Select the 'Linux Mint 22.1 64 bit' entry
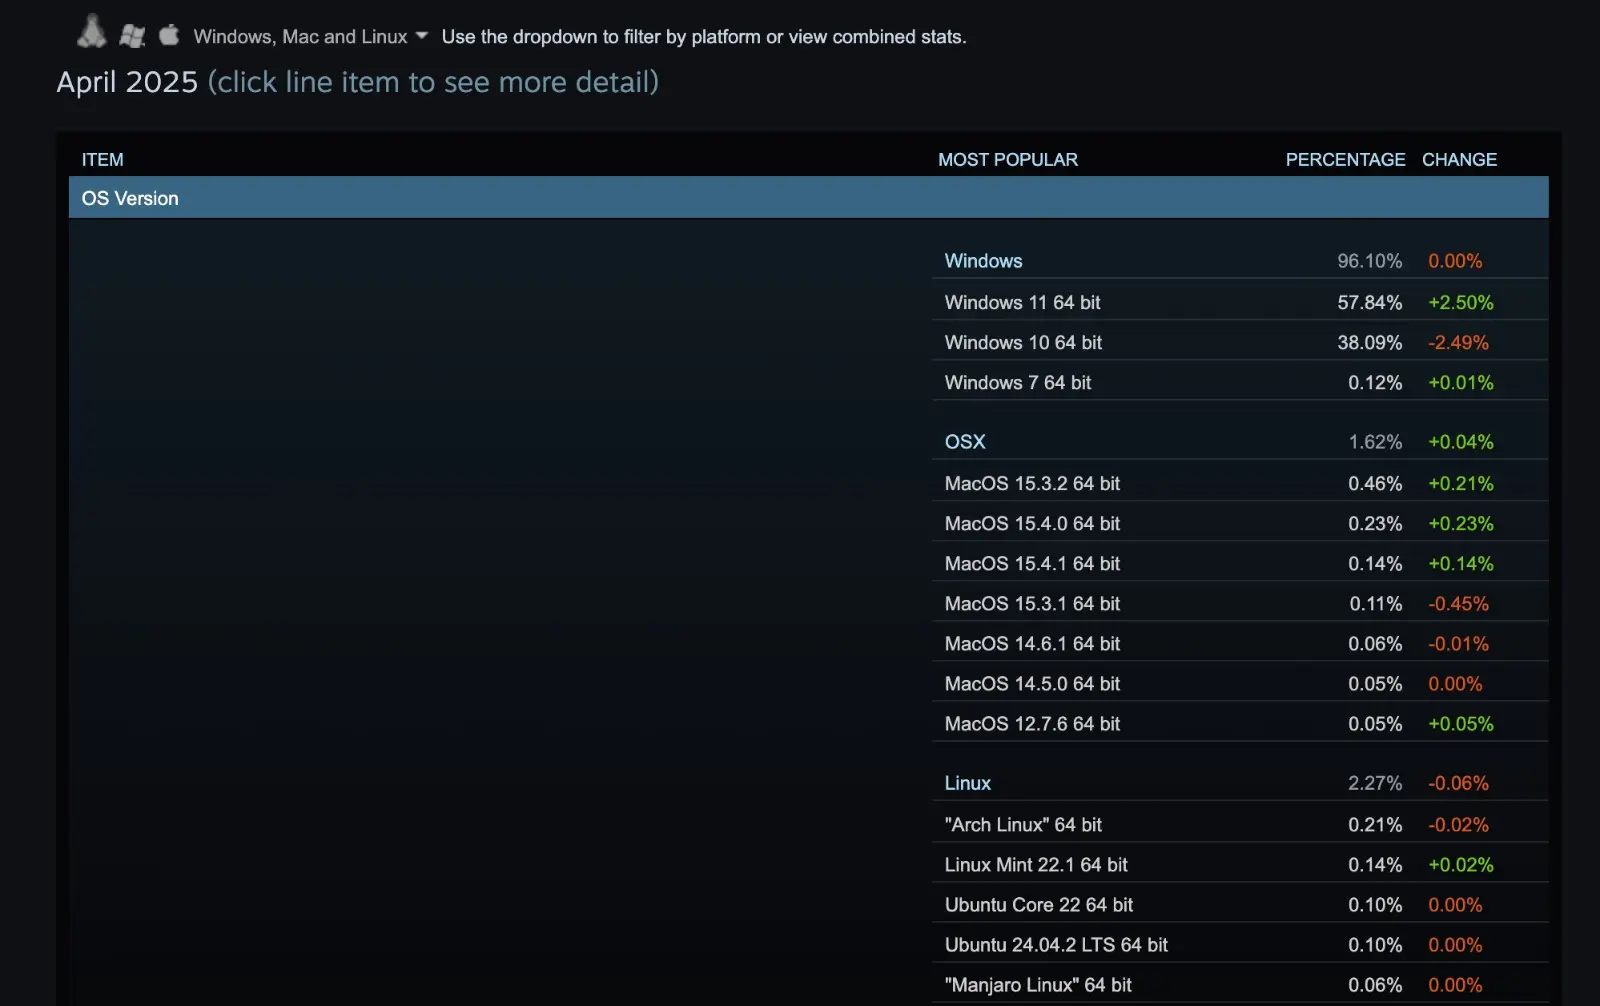 (1036, 864)
